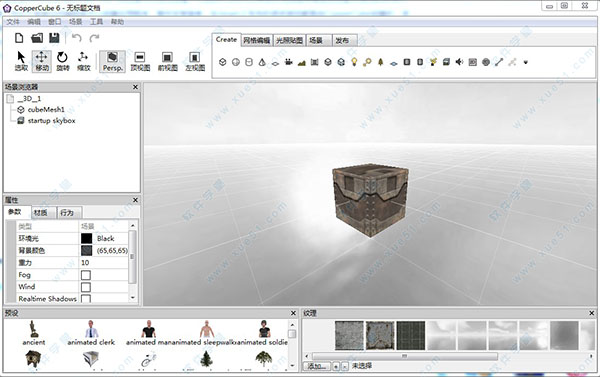Select cubeMesh1 in scene tree

(x=46, y=109)
